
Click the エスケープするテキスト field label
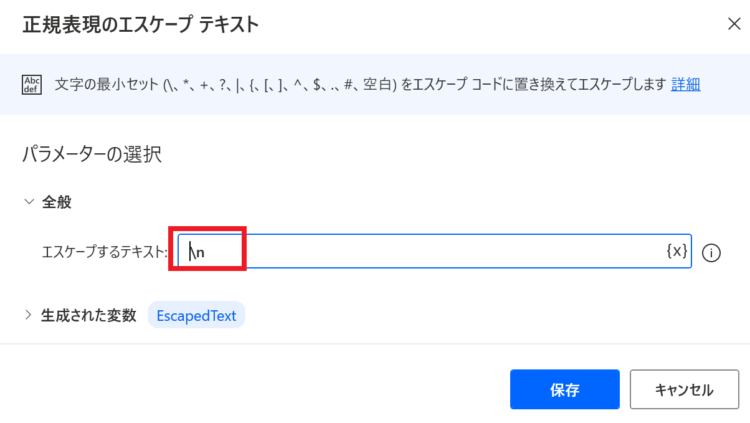click(x=105, y=252)
